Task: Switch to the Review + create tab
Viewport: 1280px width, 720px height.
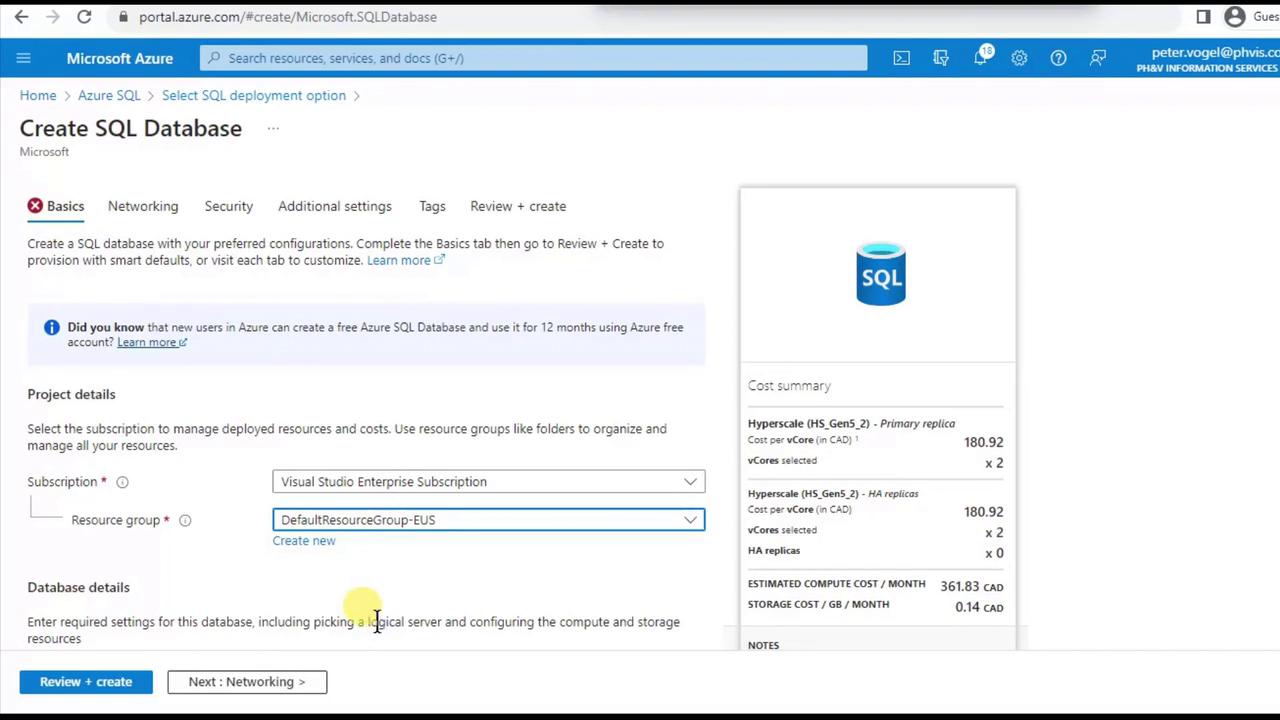Action: click(518, 206)
